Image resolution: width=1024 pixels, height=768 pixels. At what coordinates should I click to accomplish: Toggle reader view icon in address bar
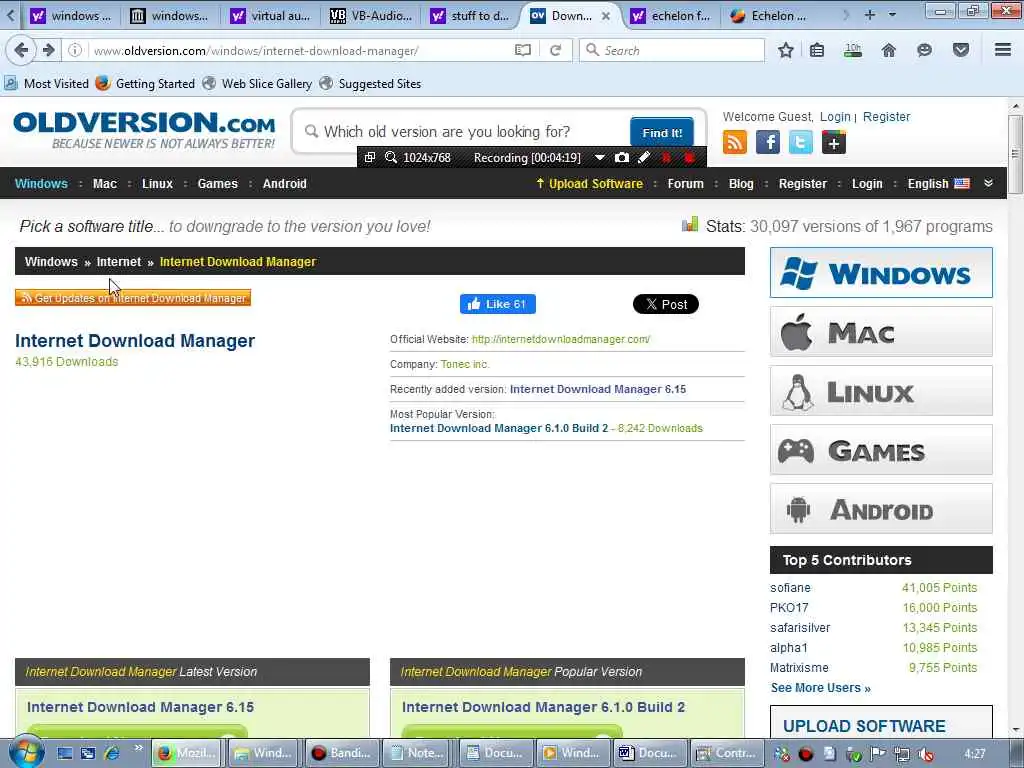coord(522,50)
